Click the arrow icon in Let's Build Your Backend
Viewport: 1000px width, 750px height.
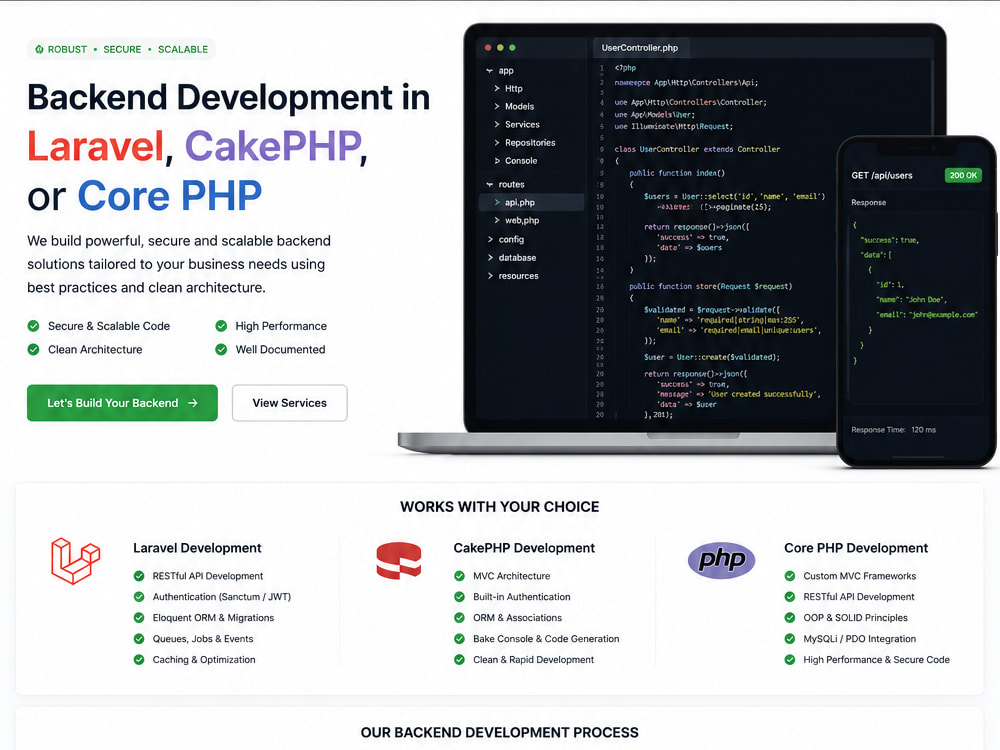(x=193, y=403)
